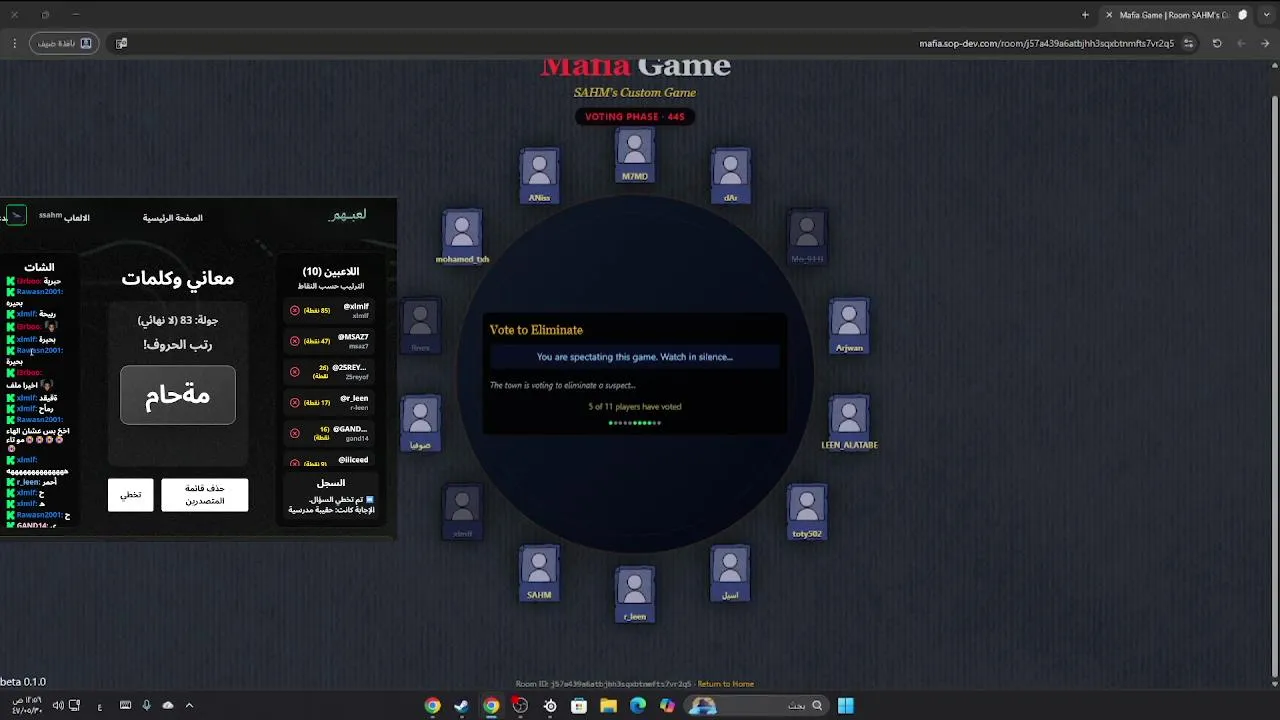
Task: Remove @GAND player from leaderboard
Action: pyautogui.click(x=295, y=433)
